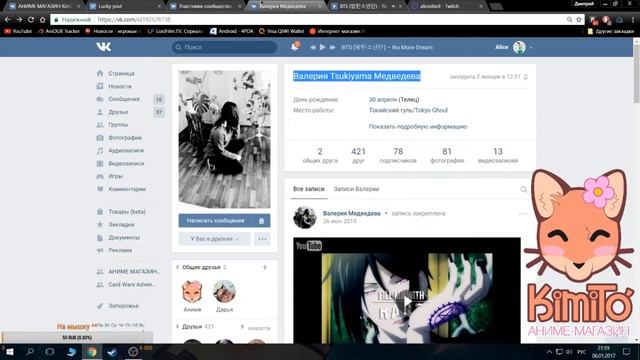Open notifications bell icon
This screenshot has height=360, width=640.
[x=294, y=47]
